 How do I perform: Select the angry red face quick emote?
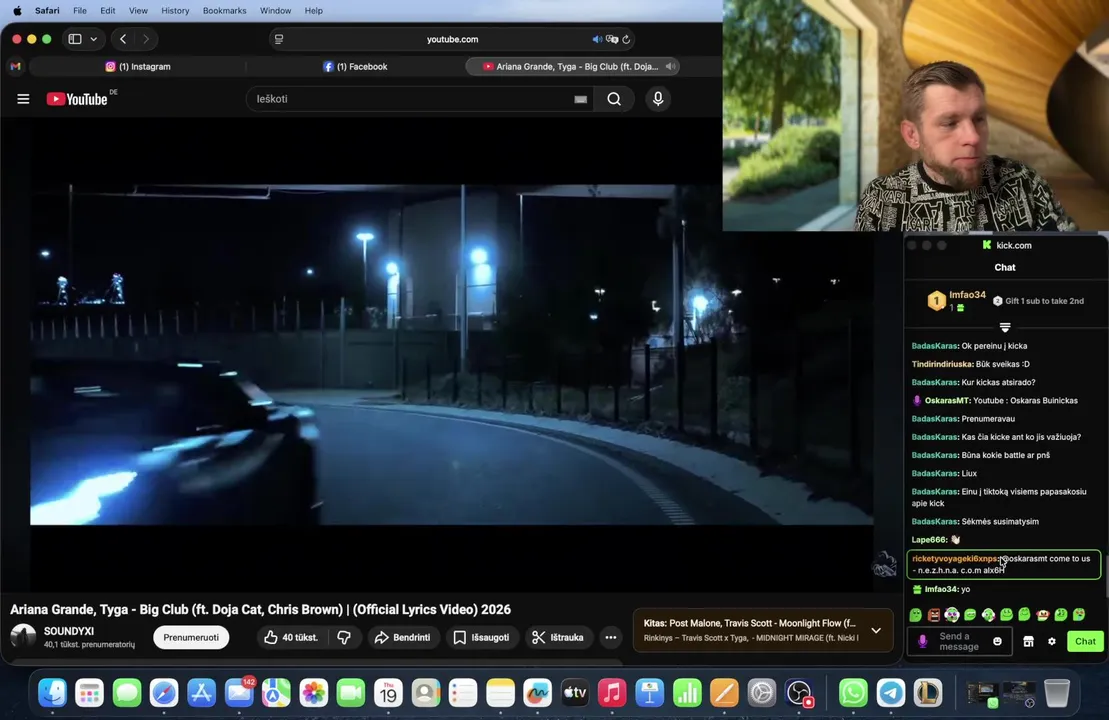pos(934,615)
